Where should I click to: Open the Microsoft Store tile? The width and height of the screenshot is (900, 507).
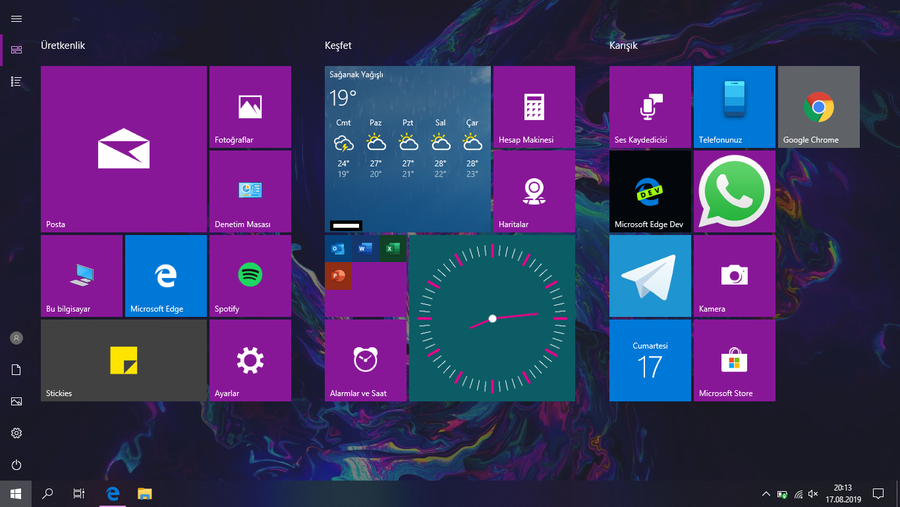pyautogui.click(x=734, y=360)
